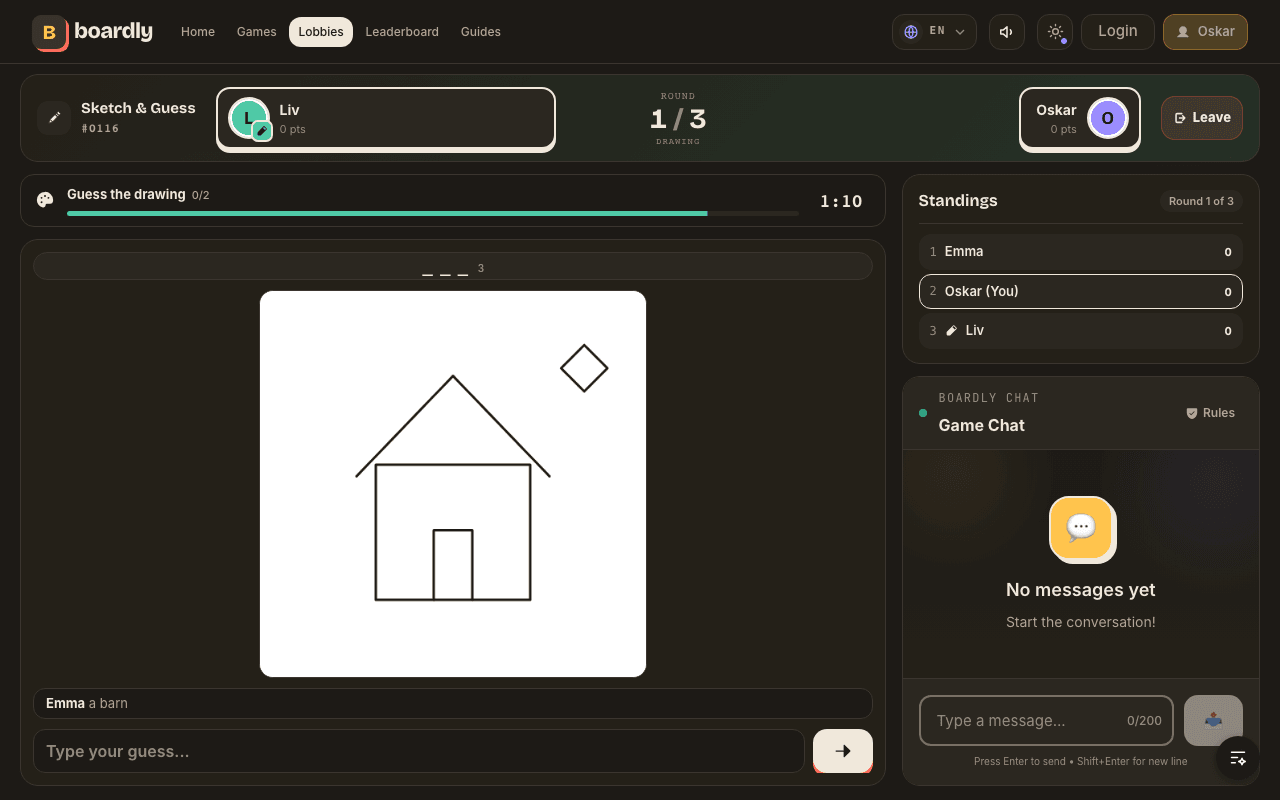Mute sound with the speaker icon
Viewport: 1280px width, 800px height.
pyautogui.click(x=1007, y=32)
